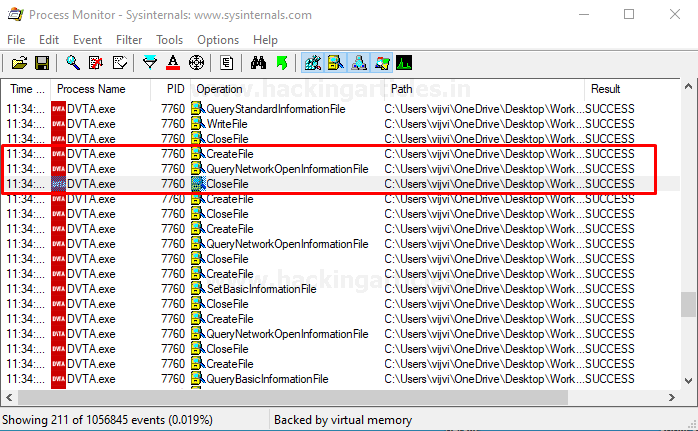
Task: Toggle the Autoscroll toolbar icon
Action: tap(96, 63)
